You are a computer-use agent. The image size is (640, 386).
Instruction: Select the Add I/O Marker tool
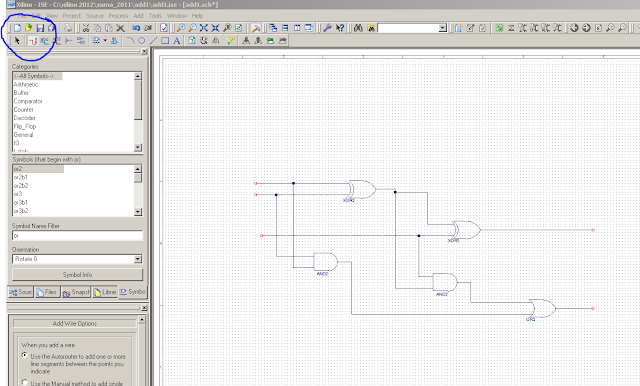pos(81,40)
